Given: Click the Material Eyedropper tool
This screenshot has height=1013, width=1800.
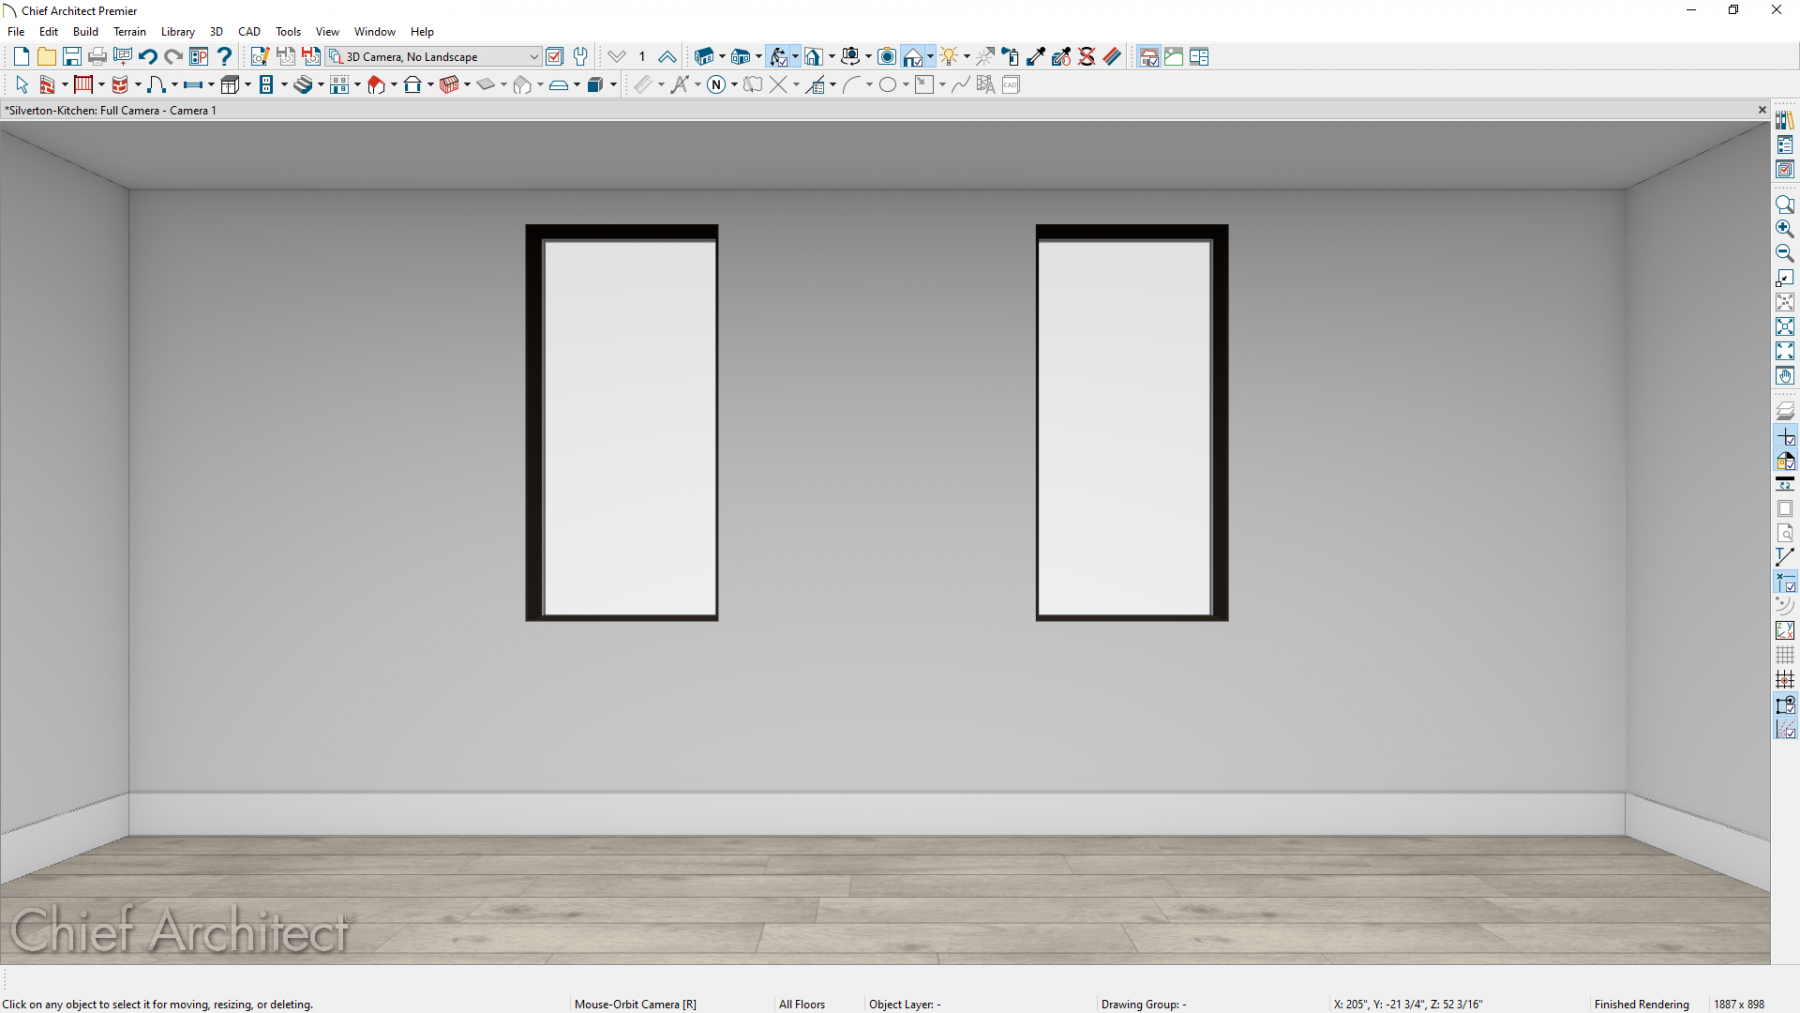Looking at the screenshot, I should pyautogui.click(x=1036, y=57).
